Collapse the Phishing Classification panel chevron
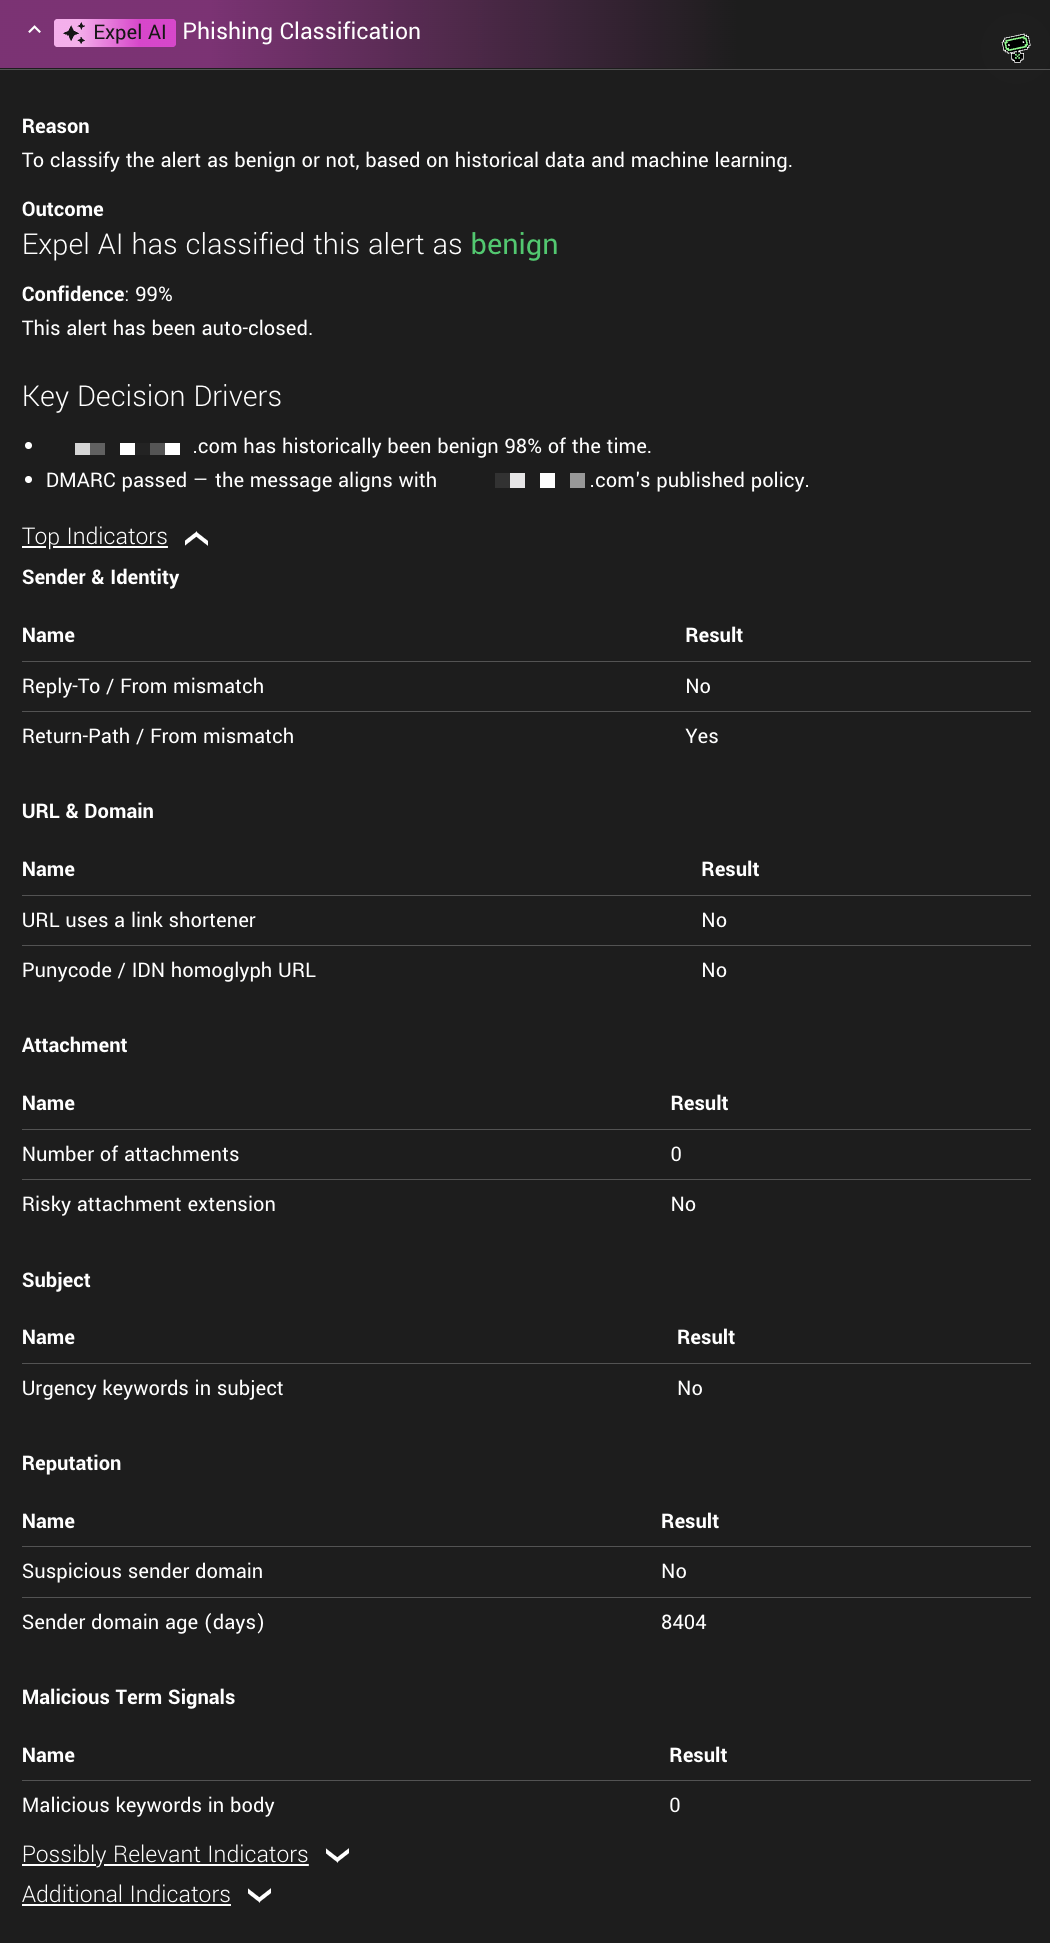This screenshot has height=1943, width=1050. pos(34,30)
